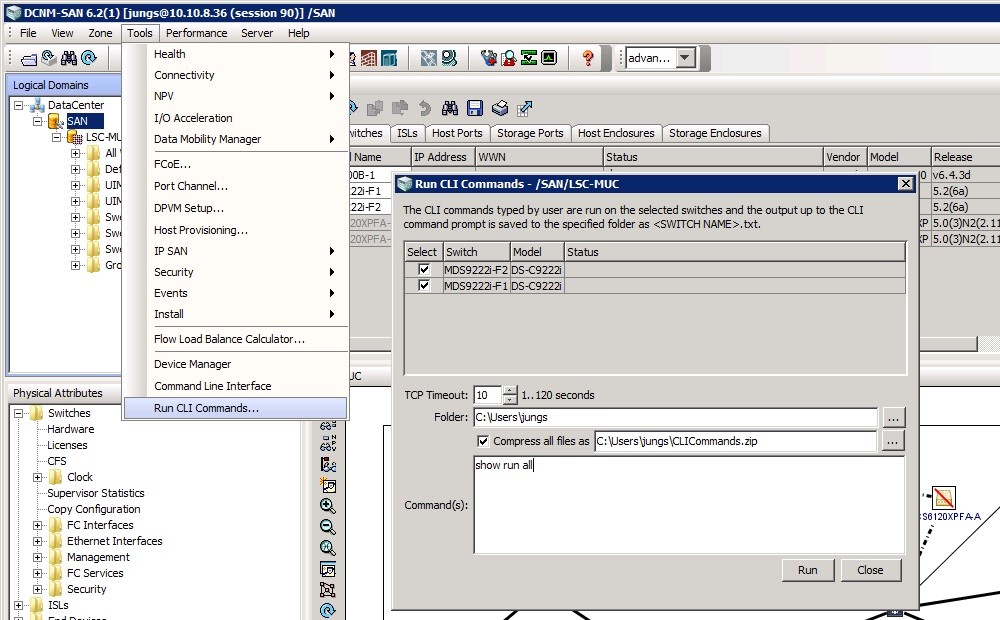Viewport: 1000px width, 620px height.
Task: Uncheck the MDS9222i-F2 switch checkbox
Action: 424,269
